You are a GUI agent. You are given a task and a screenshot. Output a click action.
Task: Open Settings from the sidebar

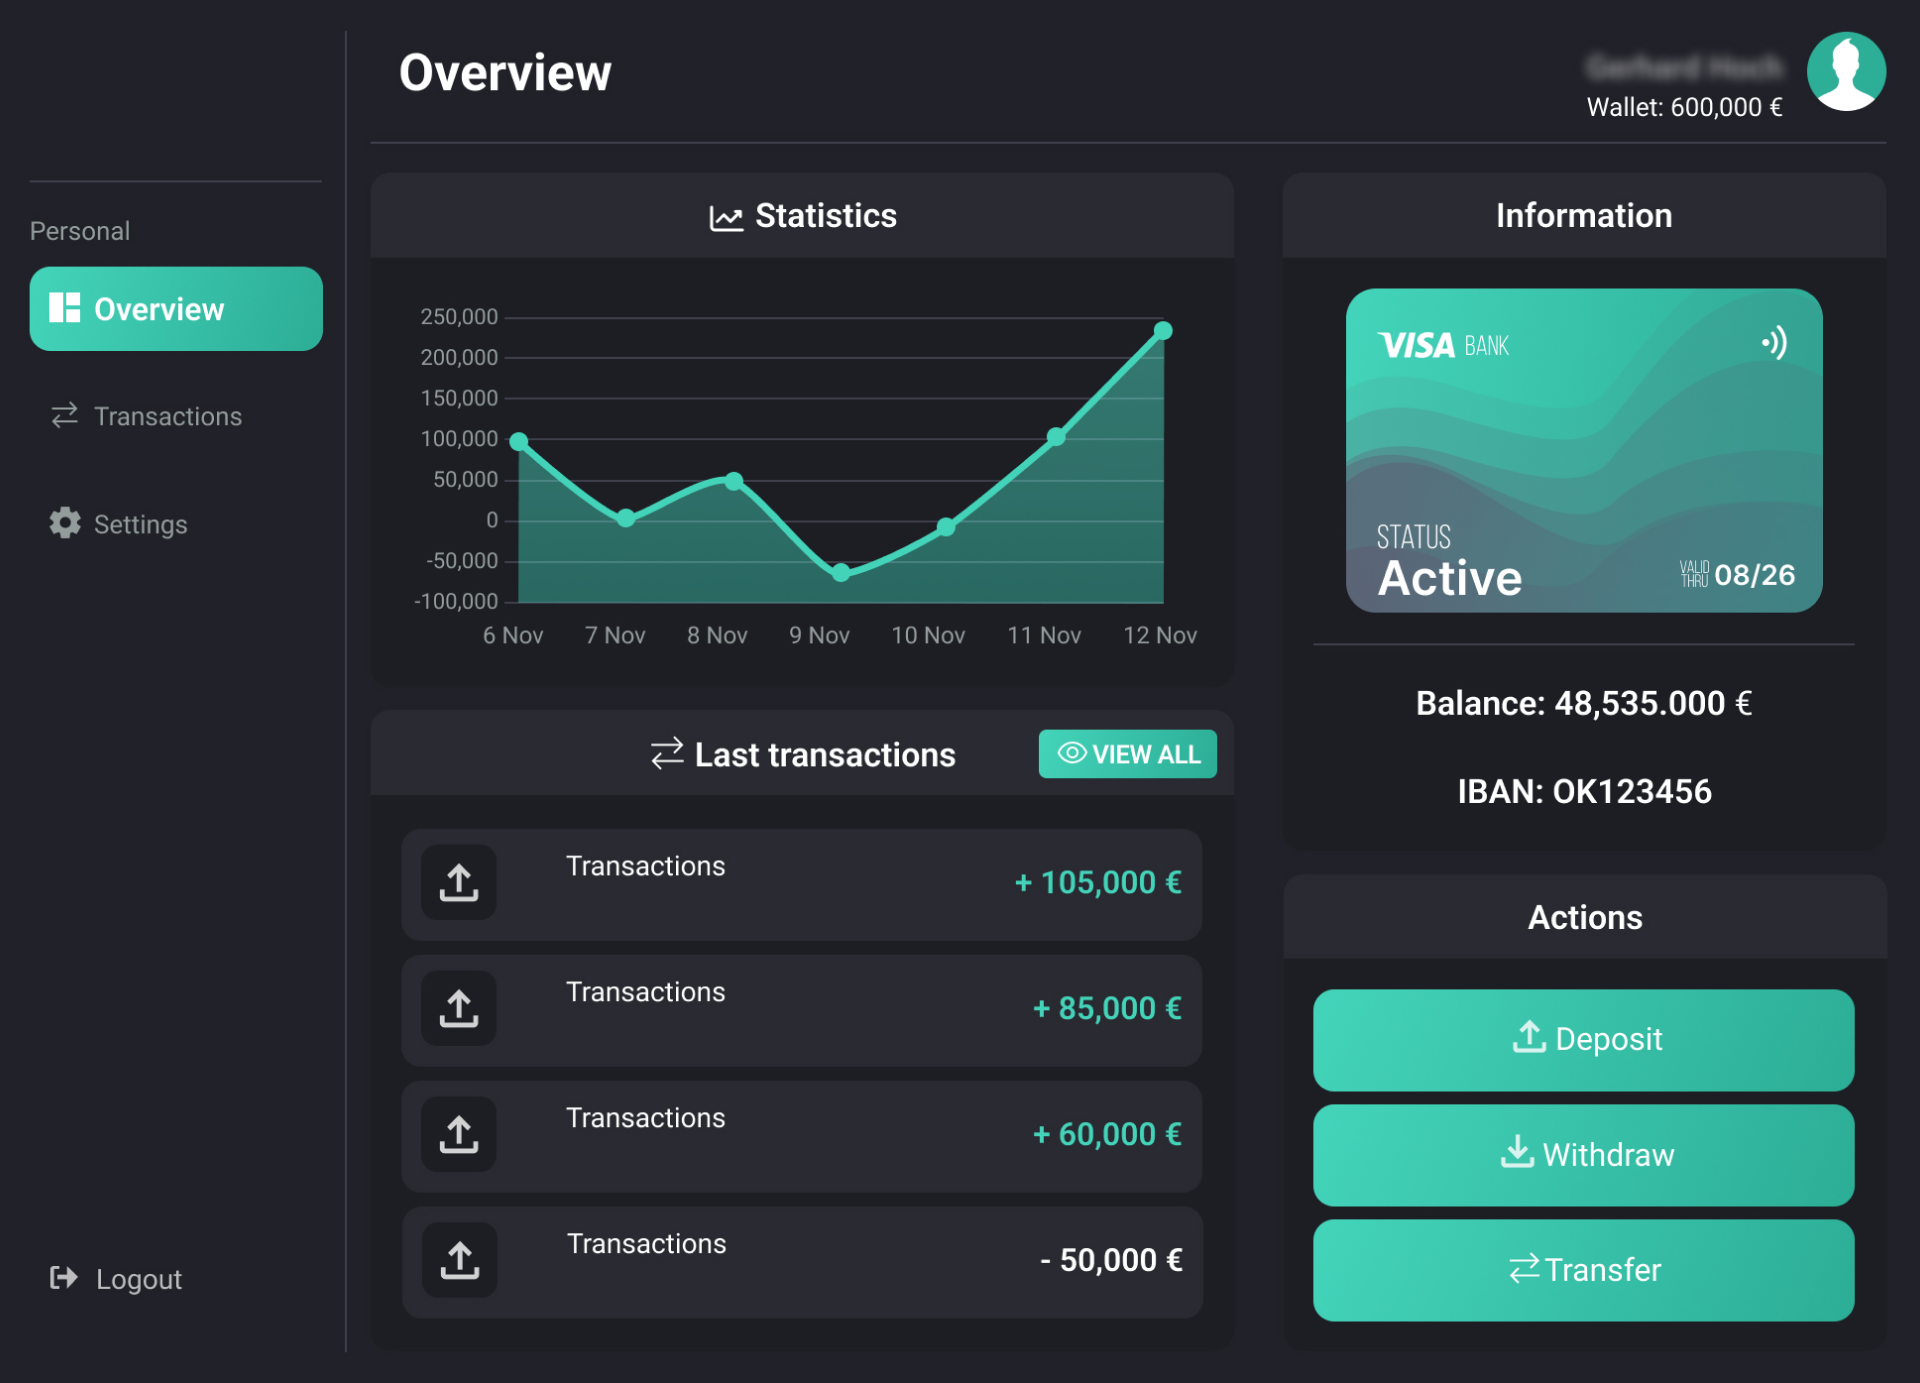pyautogui.click(x=140, y=524)
